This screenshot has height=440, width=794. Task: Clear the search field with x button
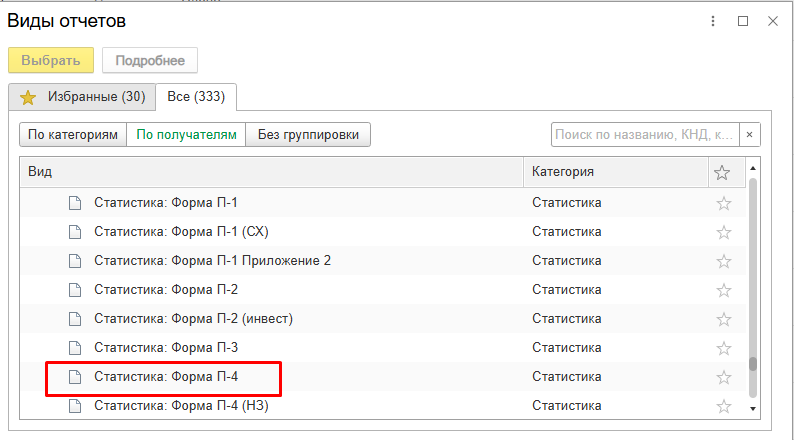749,135
